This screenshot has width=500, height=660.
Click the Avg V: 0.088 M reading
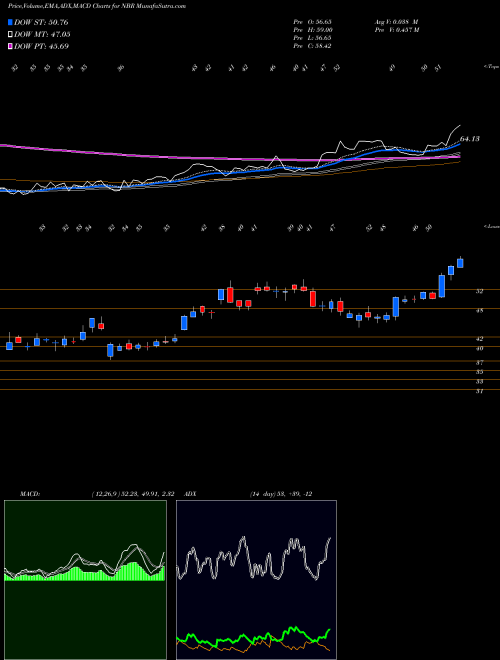[x=396, y=22]
